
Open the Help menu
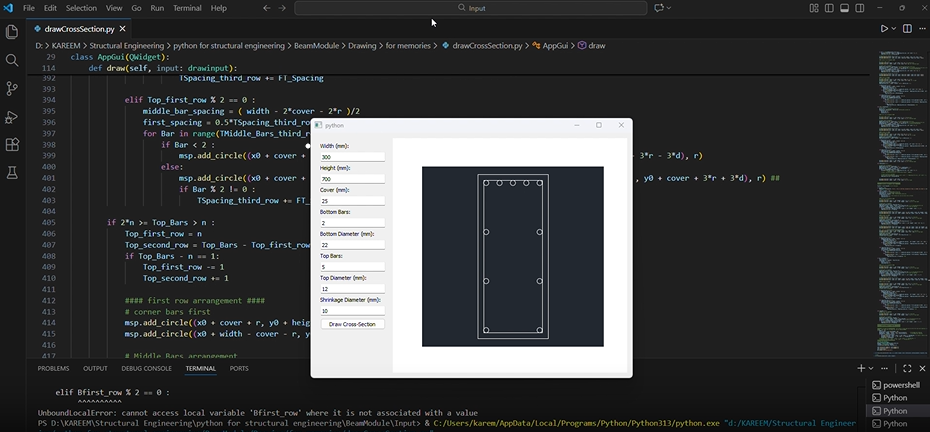pos(219,8)
